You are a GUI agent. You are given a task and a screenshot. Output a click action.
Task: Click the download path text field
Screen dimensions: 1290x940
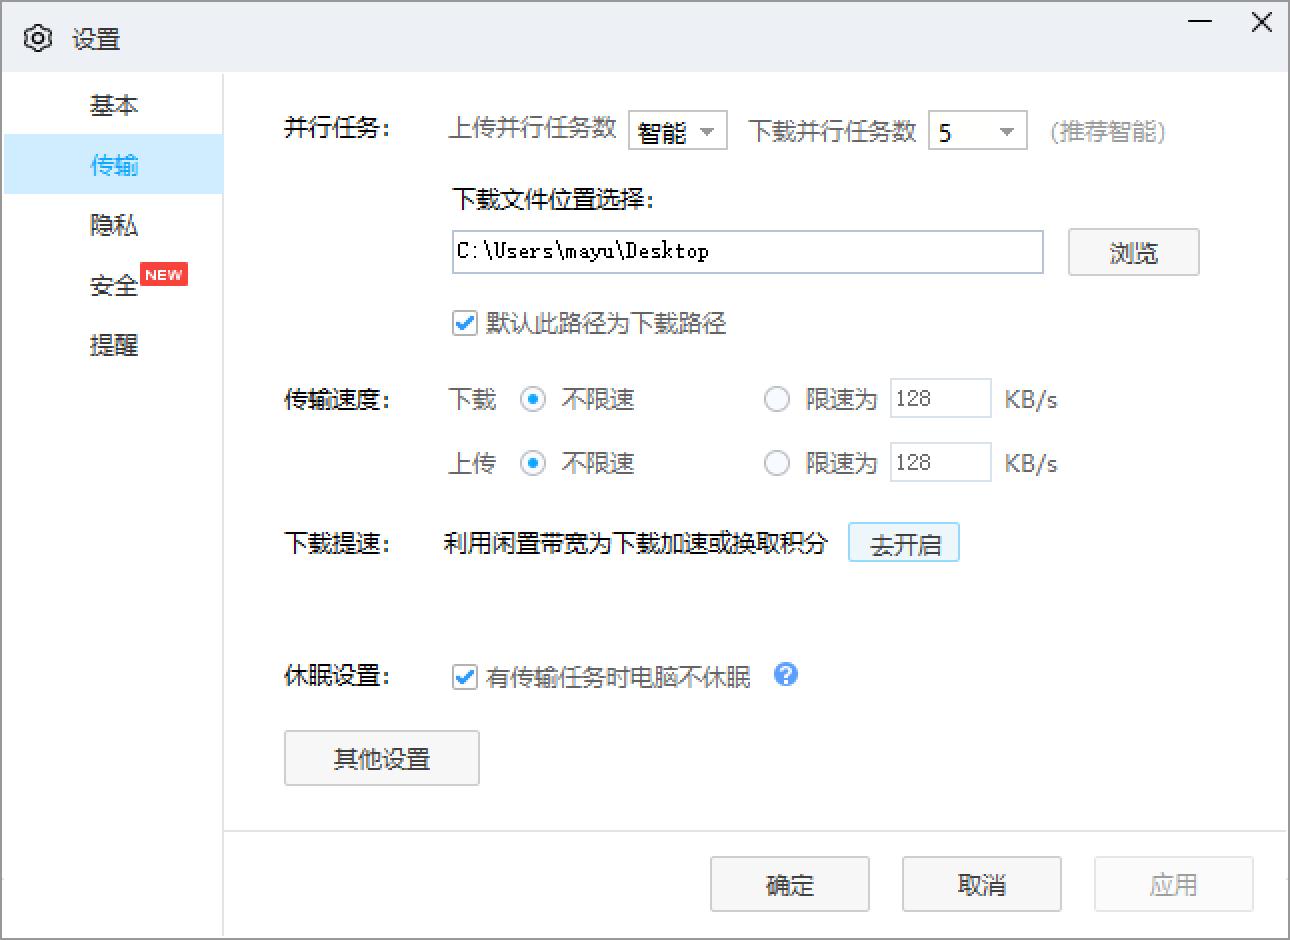pyautogui.click(x=747, y=252)
